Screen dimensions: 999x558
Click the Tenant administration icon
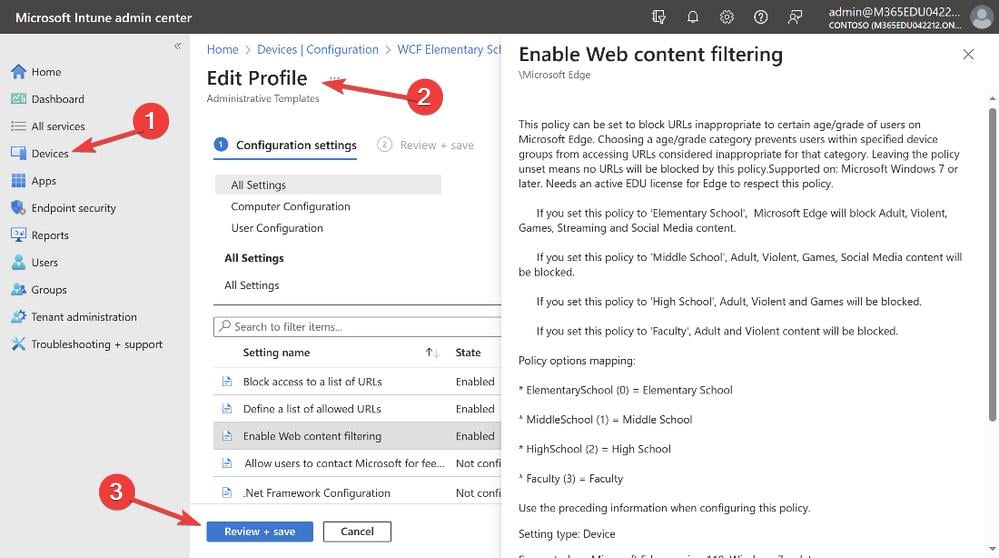(x=18, y=317)
